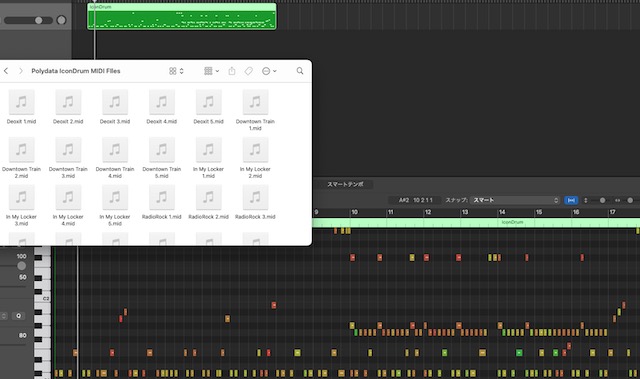Select the RadioRock 2.mid file icon
The height and width of the screenshot is (379, 640).
pos(209,197)
